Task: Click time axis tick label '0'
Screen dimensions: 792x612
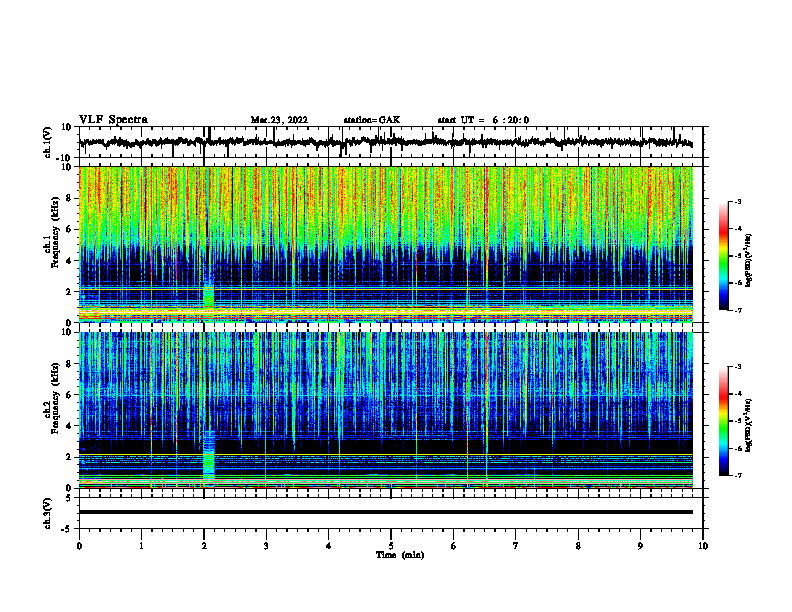Action: (79, 546)
